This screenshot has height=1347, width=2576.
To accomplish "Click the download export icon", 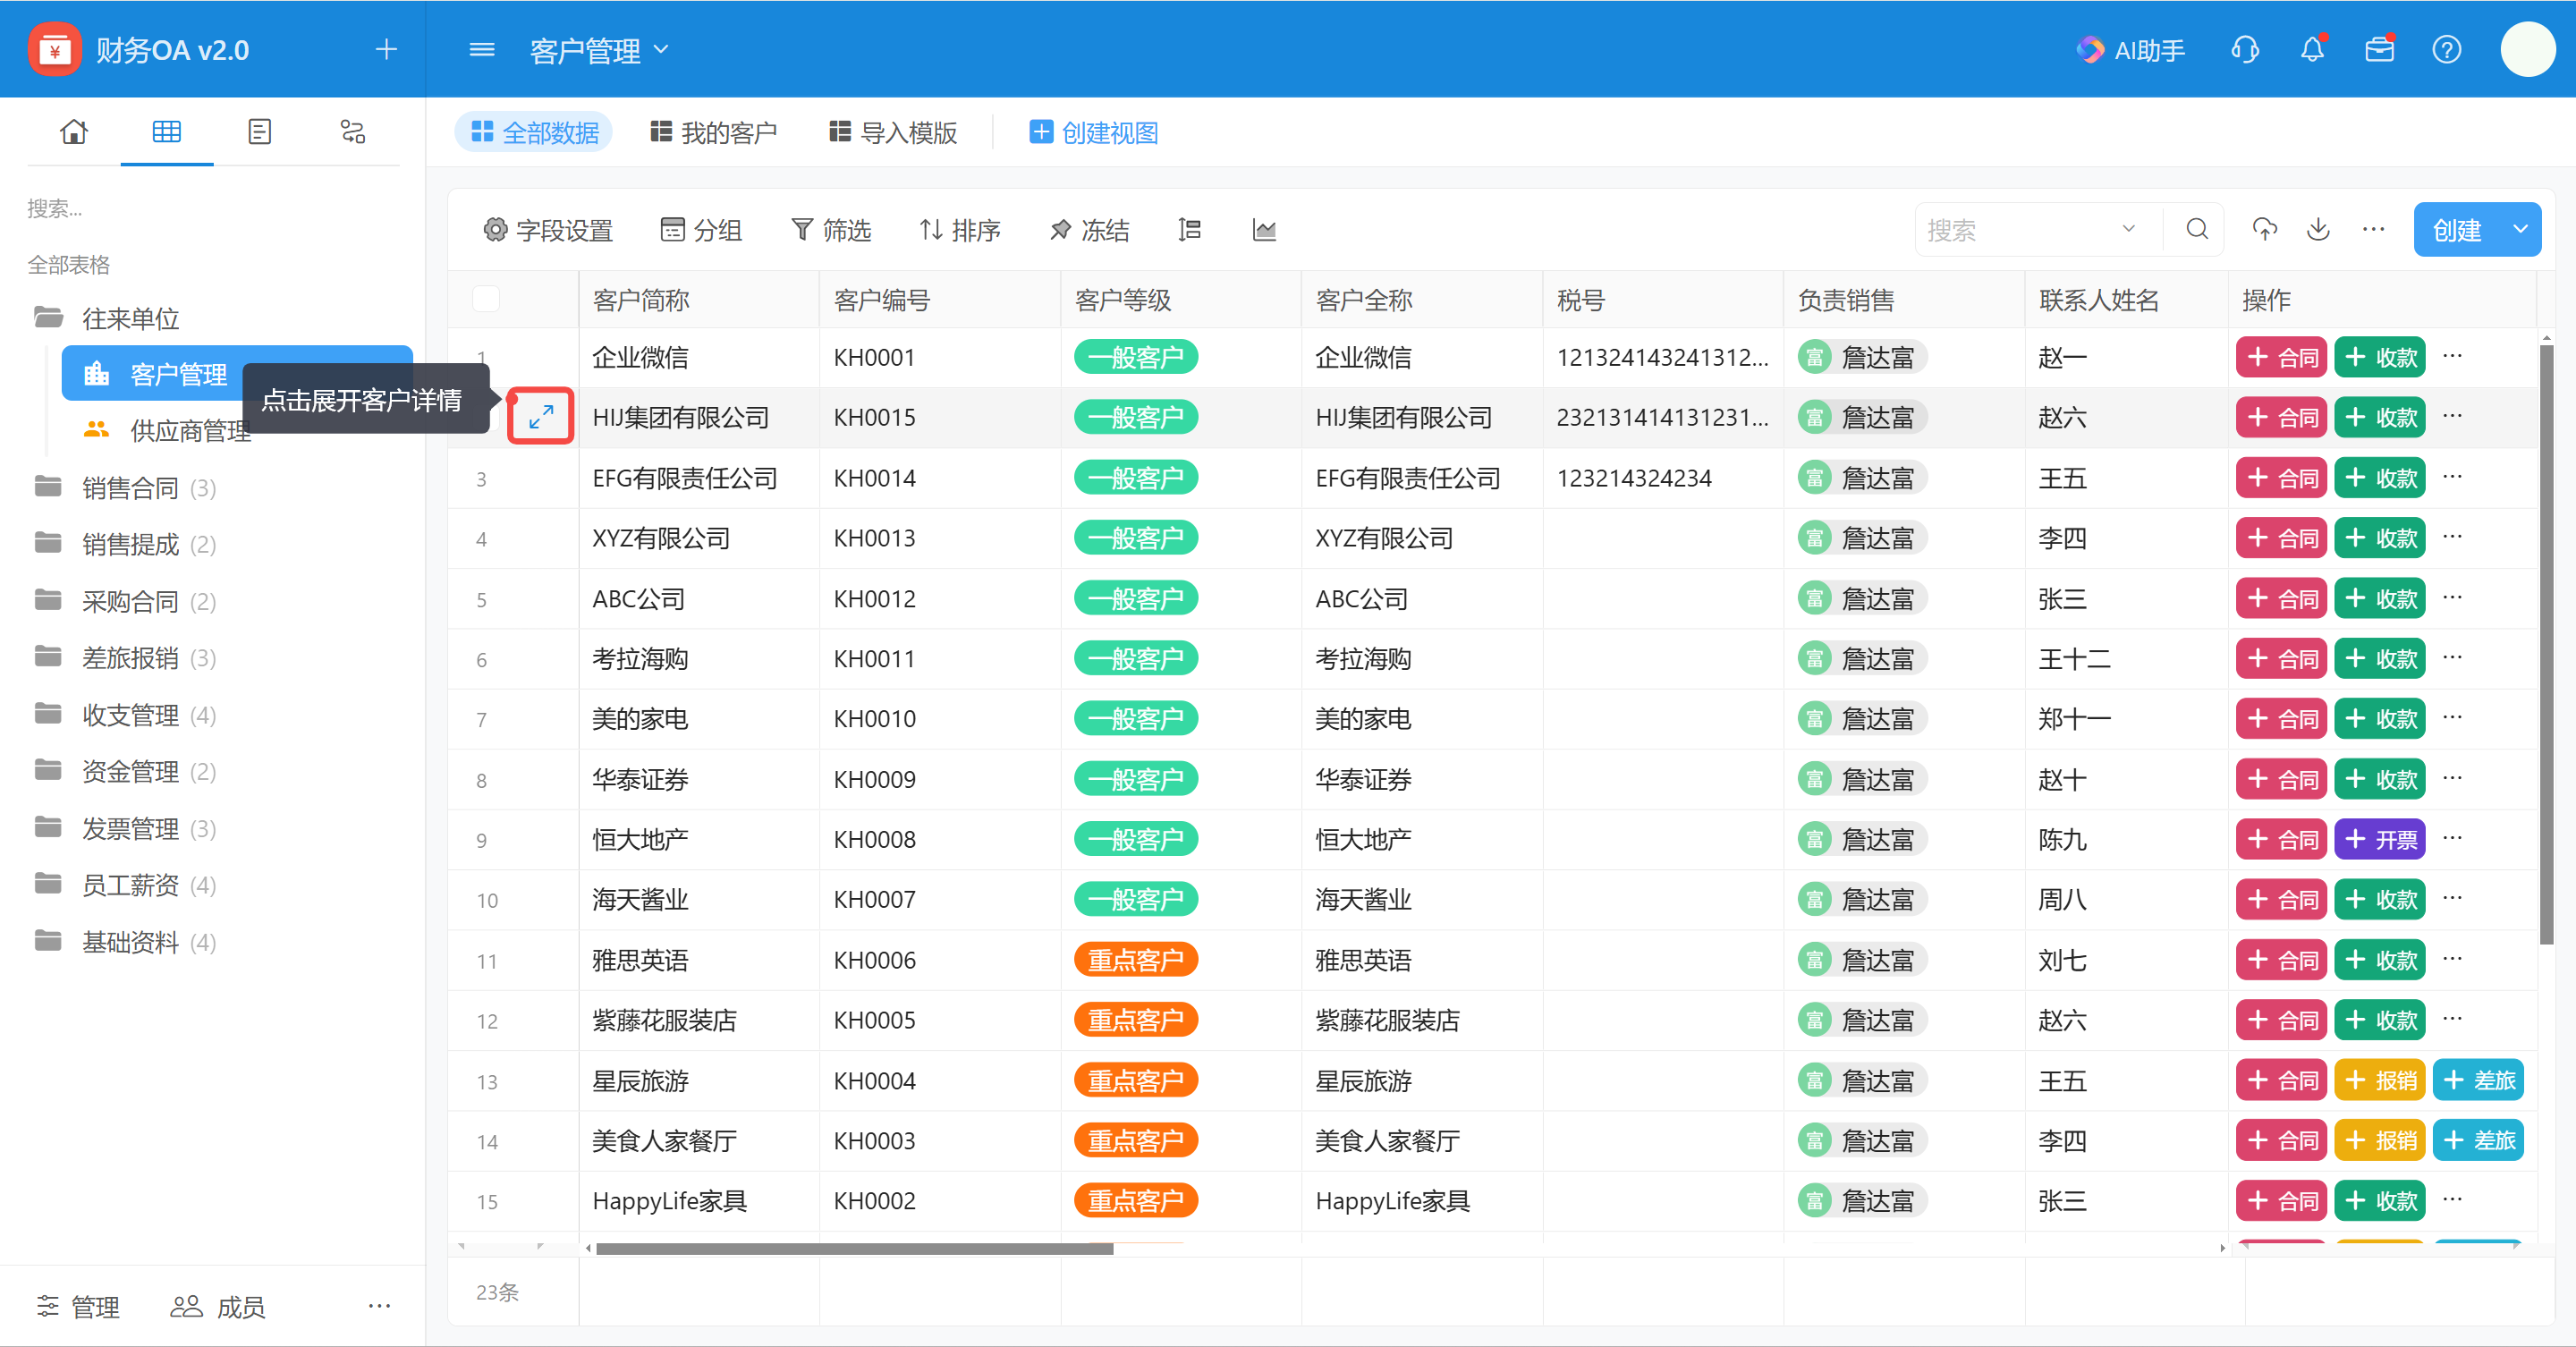I will pos(2318,230).
